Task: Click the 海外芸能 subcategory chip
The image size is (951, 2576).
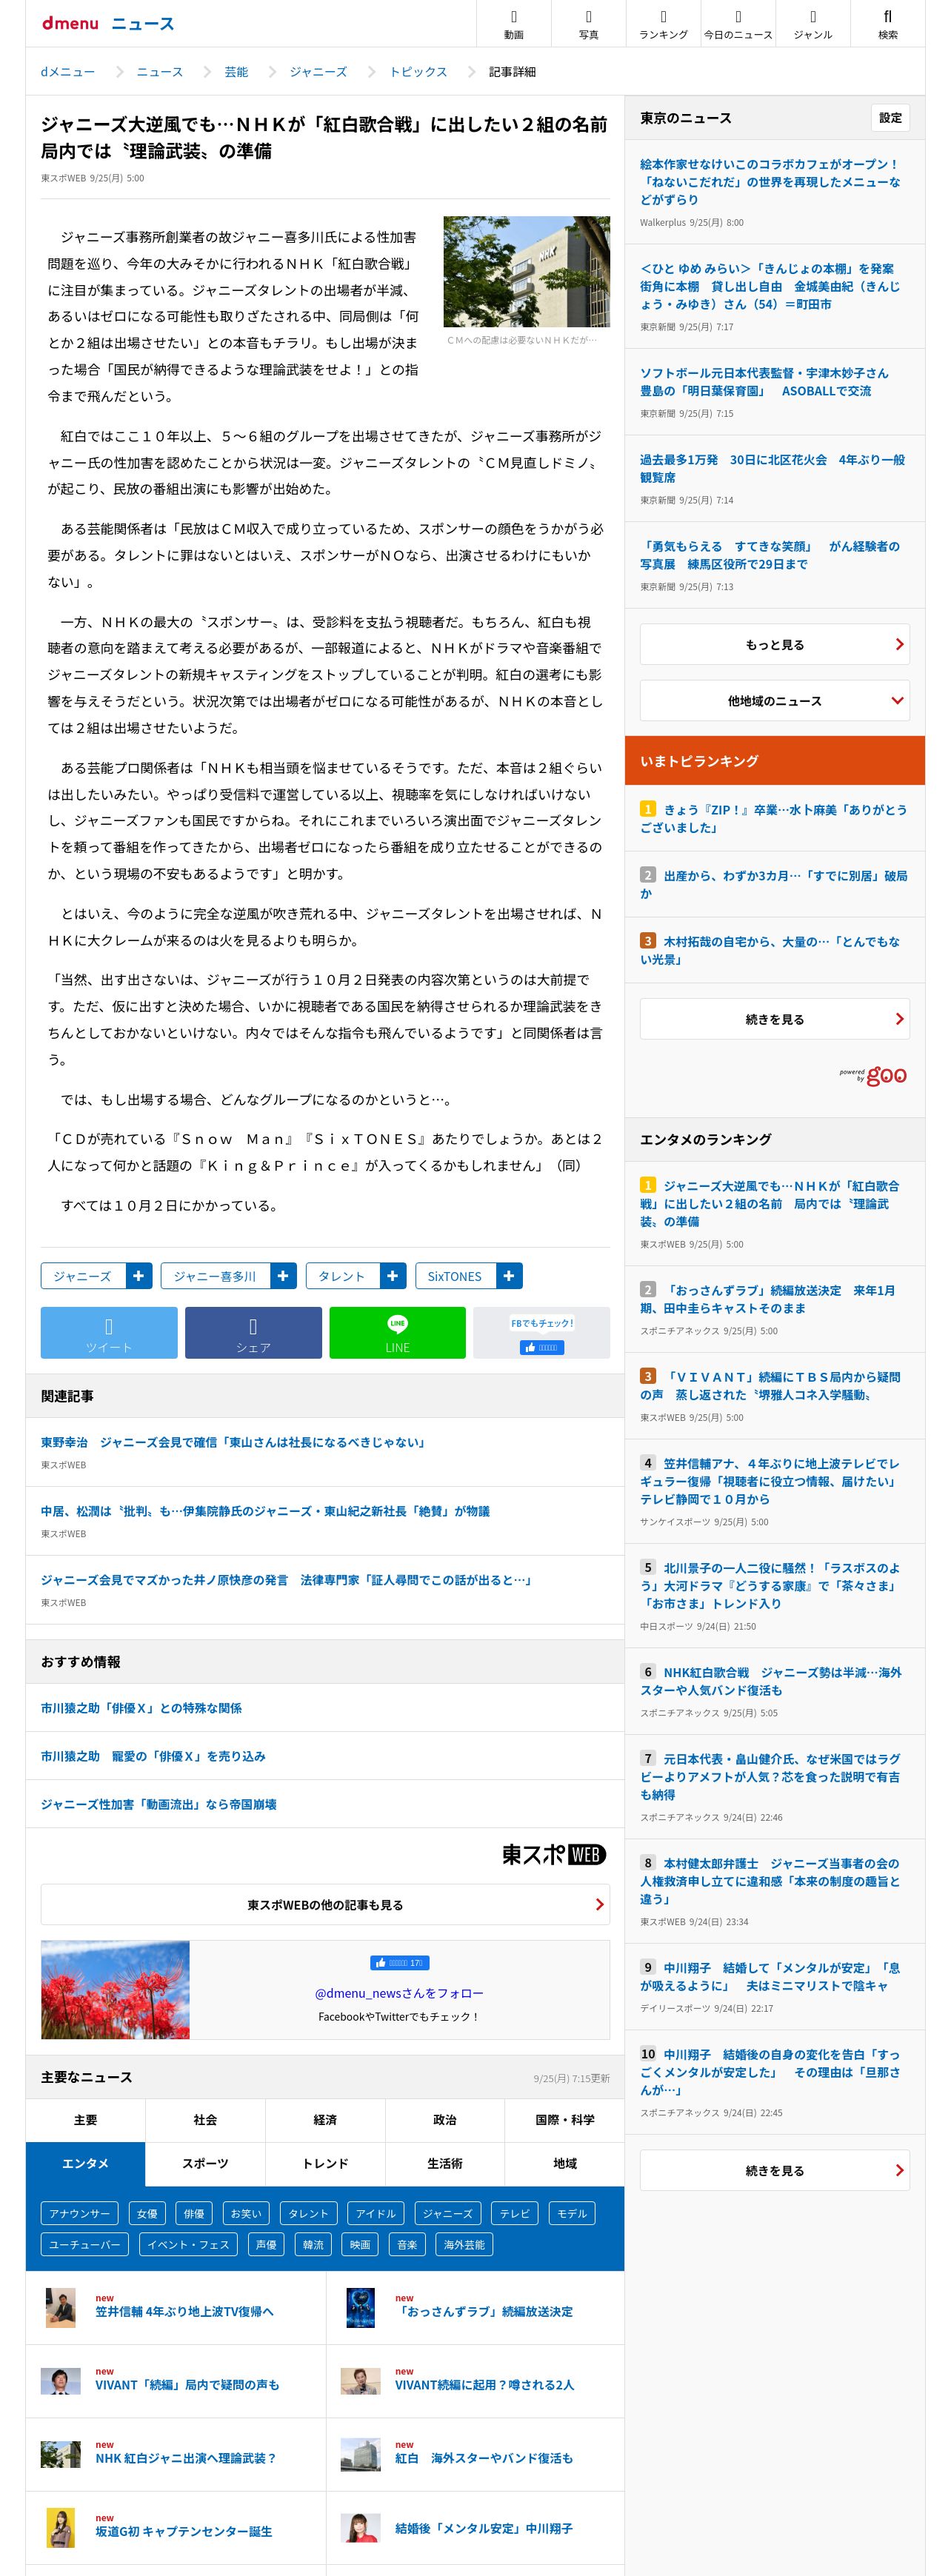Action: tap(464, 2245)
